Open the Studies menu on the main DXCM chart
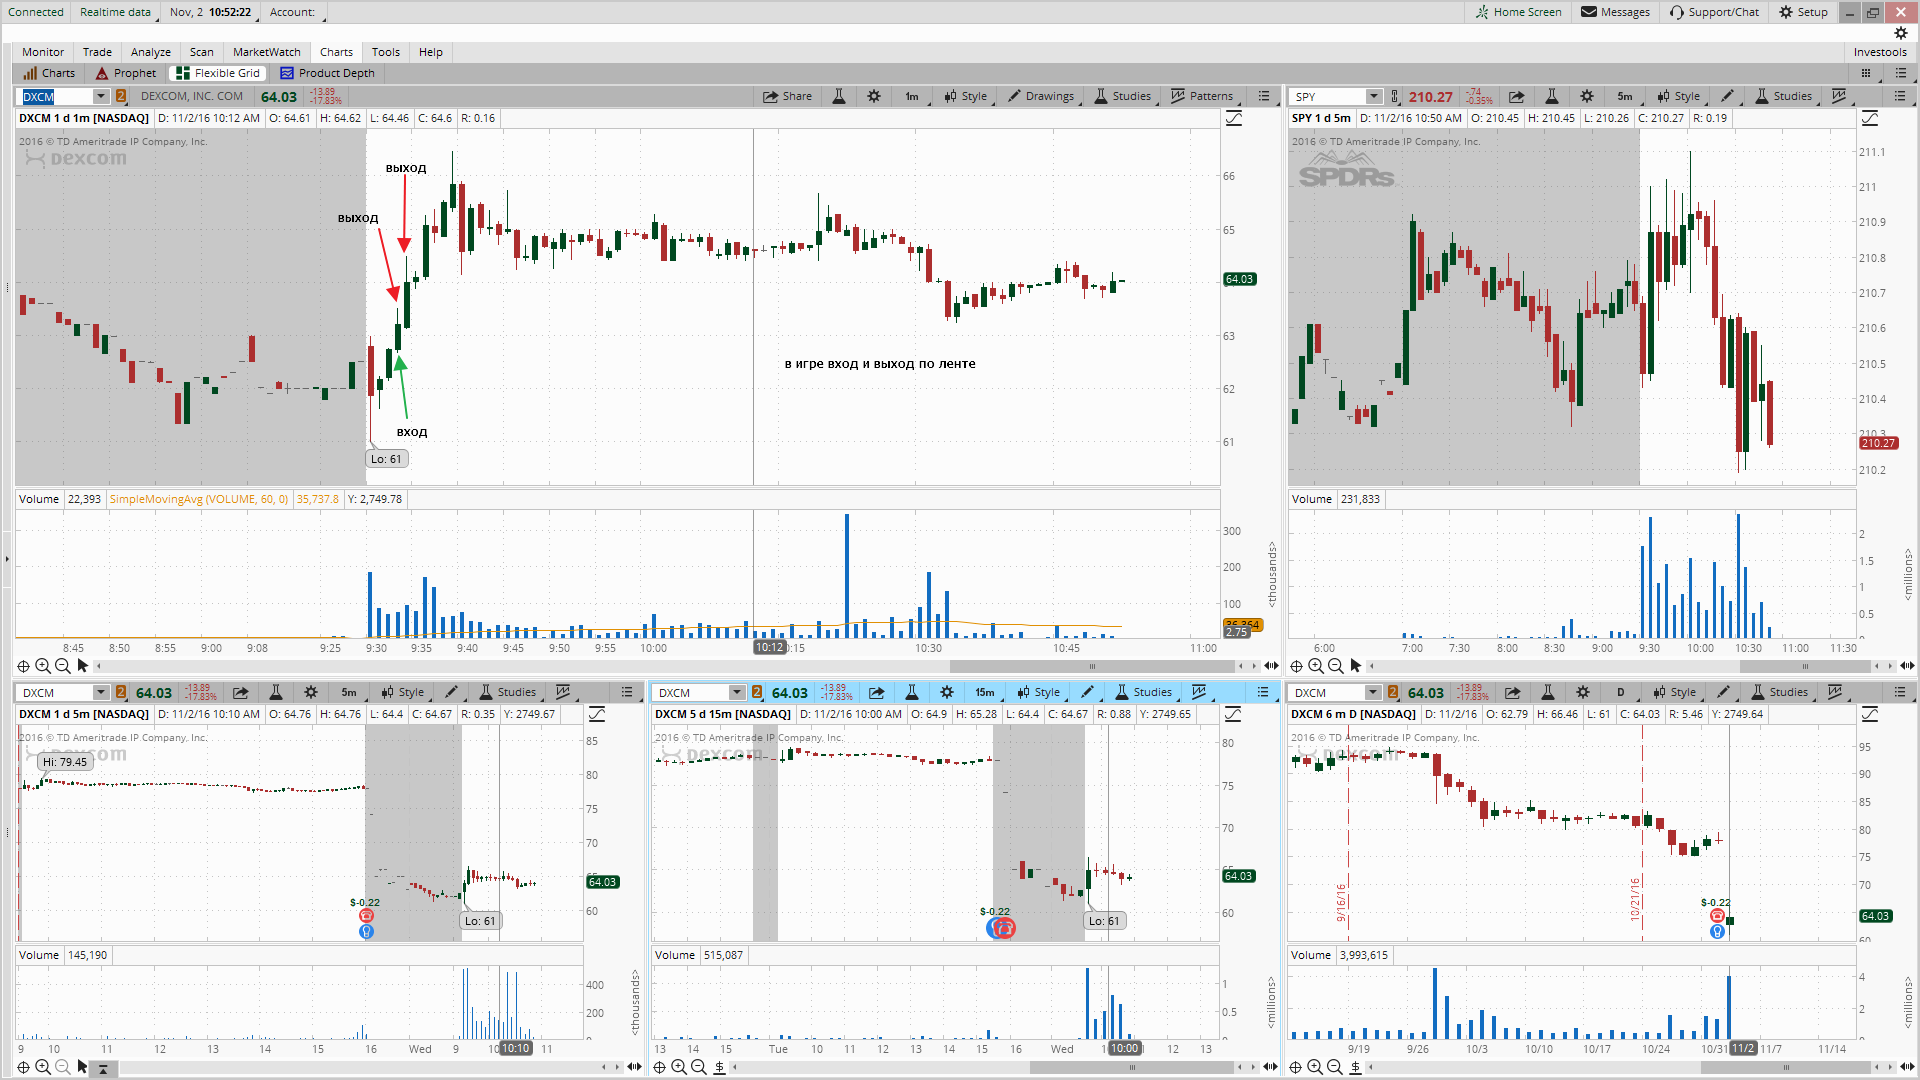The width and height of the screenshot is (1920, 1080). (1123, 96)
